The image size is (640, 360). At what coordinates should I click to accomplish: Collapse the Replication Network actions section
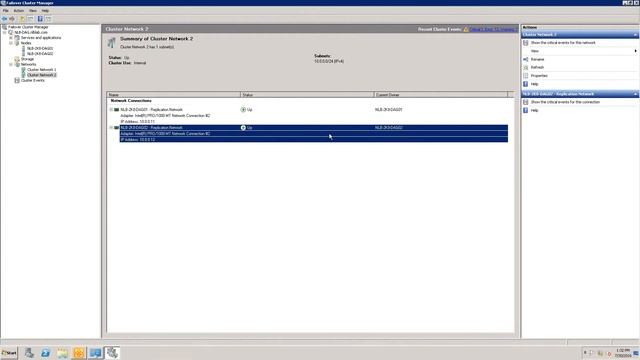coord(635,94)
